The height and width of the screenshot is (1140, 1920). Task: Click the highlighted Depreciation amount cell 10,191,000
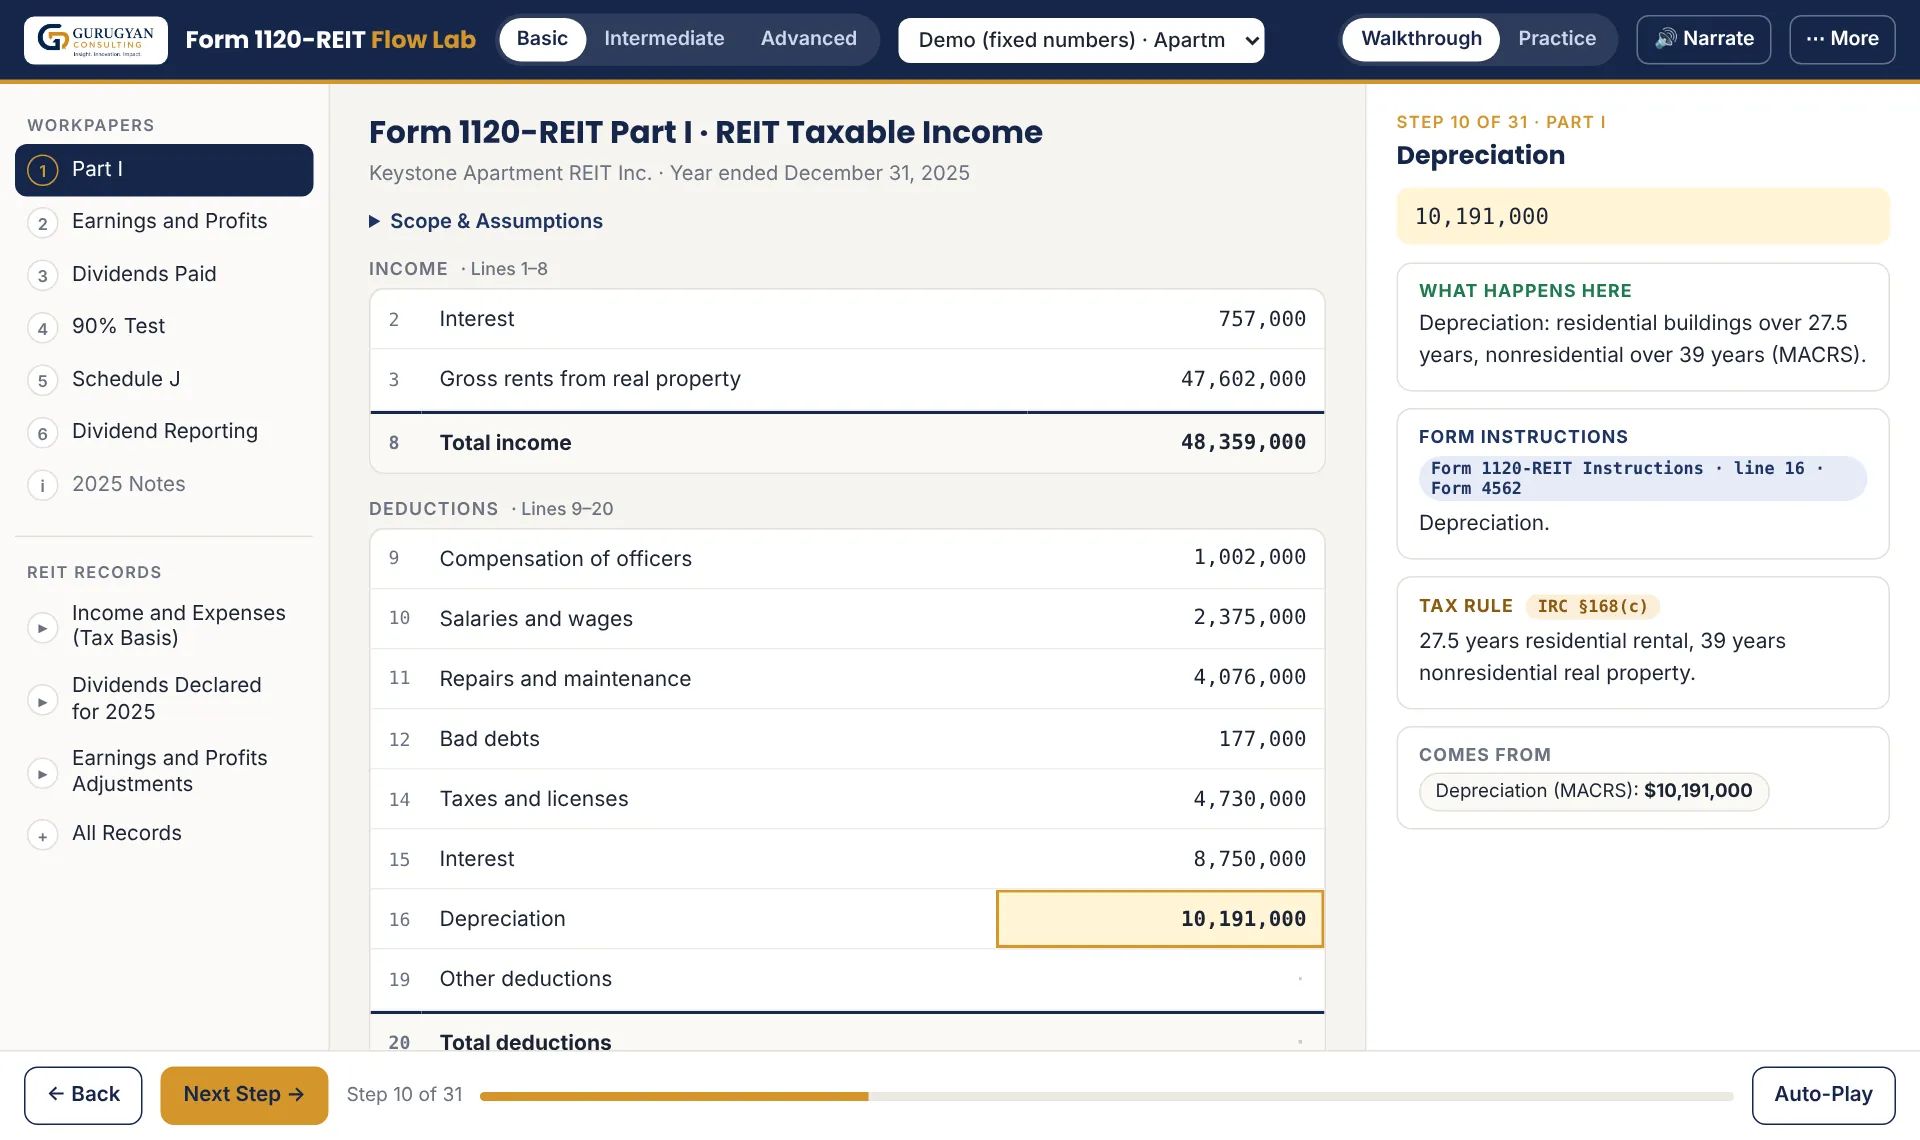coord(1160,919)
